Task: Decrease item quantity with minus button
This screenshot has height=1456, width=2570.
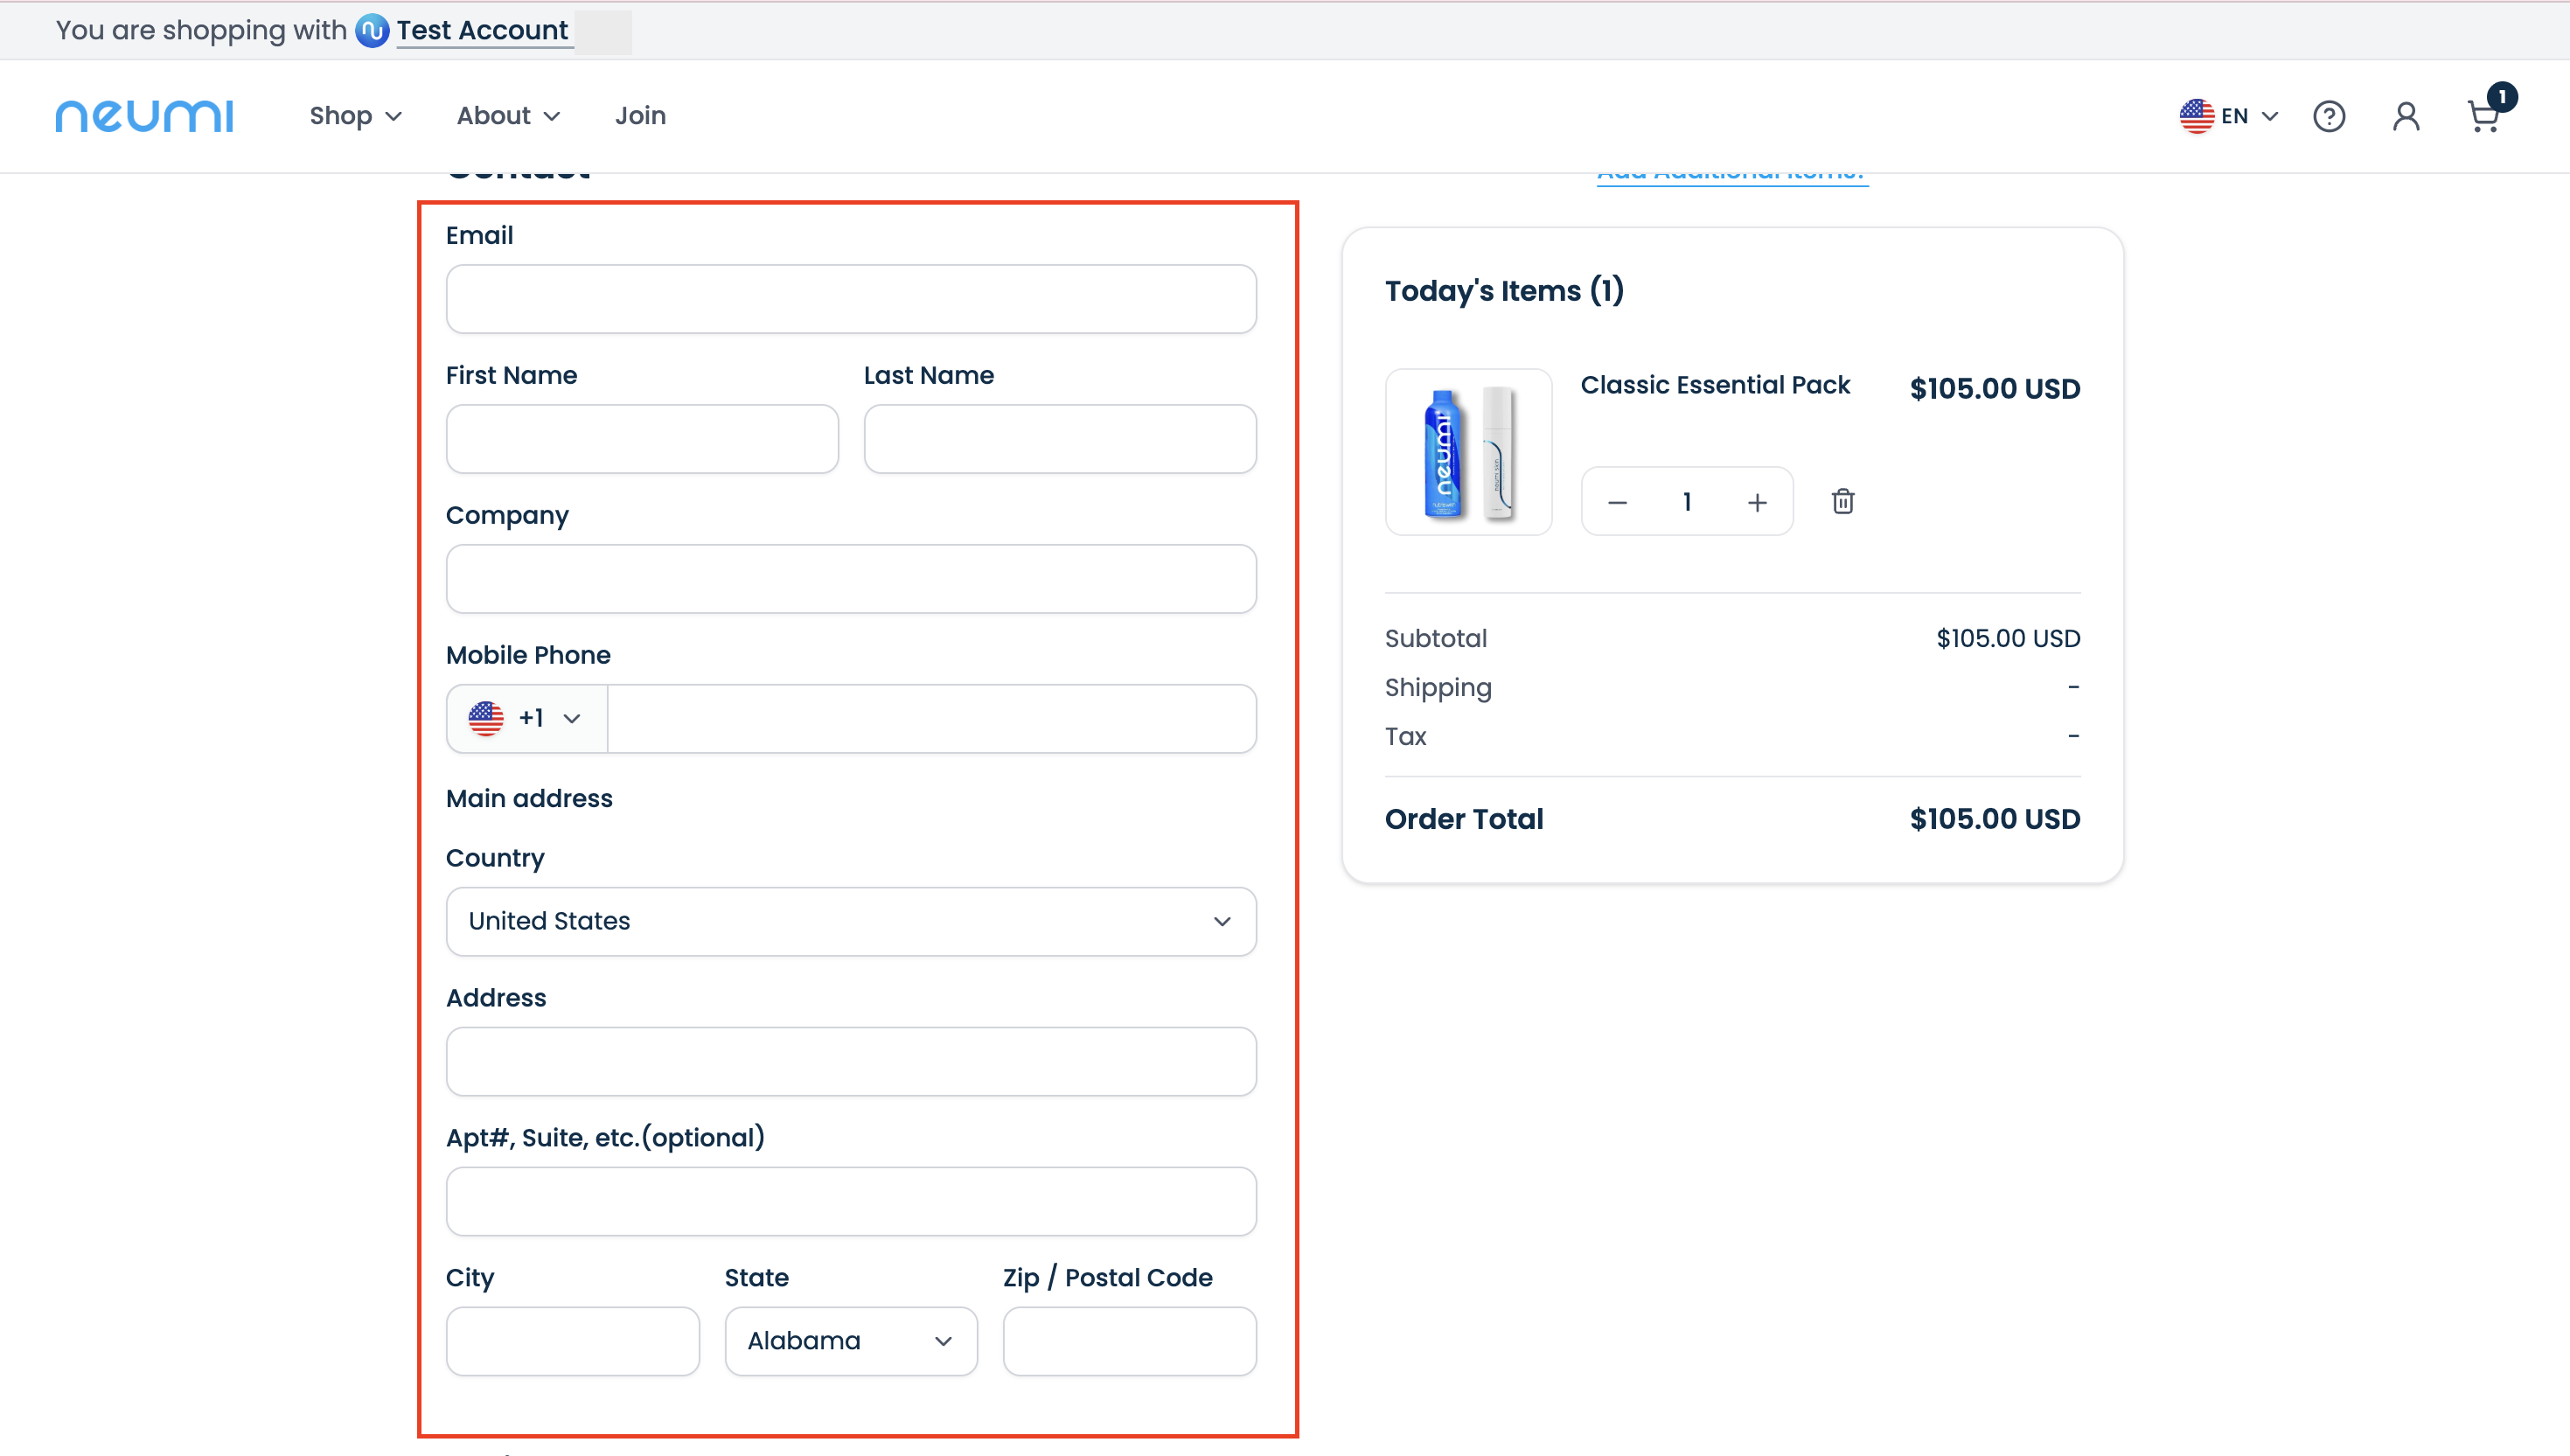Action: click(x=1617, y=502)
